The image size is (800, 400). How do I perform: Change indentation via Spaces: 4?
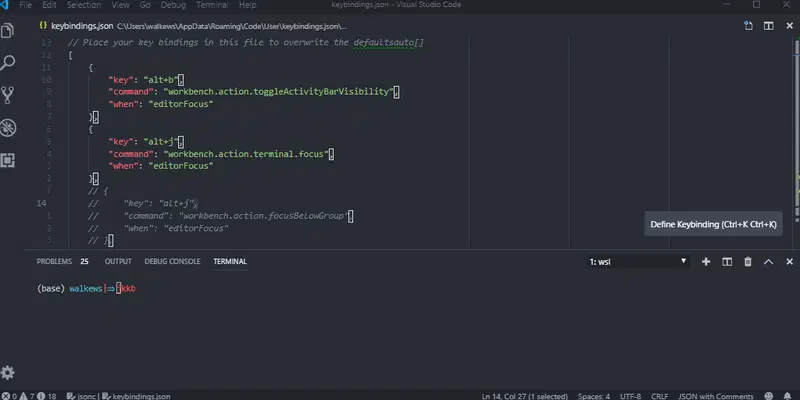coord(594,396)
